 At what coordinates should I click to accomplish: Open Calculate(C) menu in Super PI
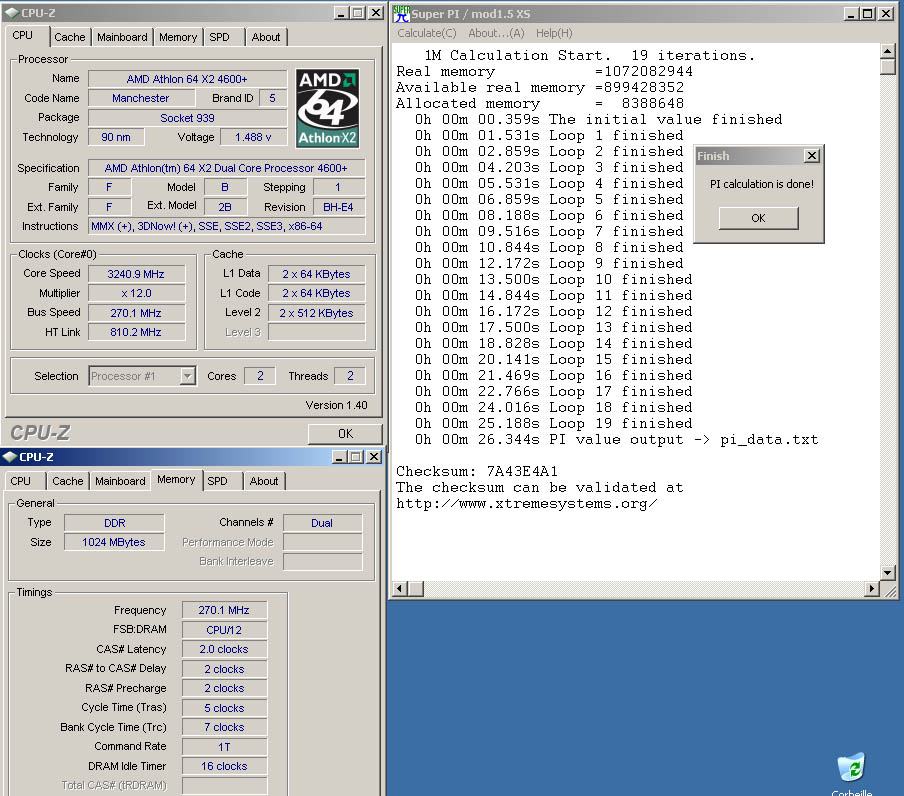pyautogui.click(x=427, y=33)
